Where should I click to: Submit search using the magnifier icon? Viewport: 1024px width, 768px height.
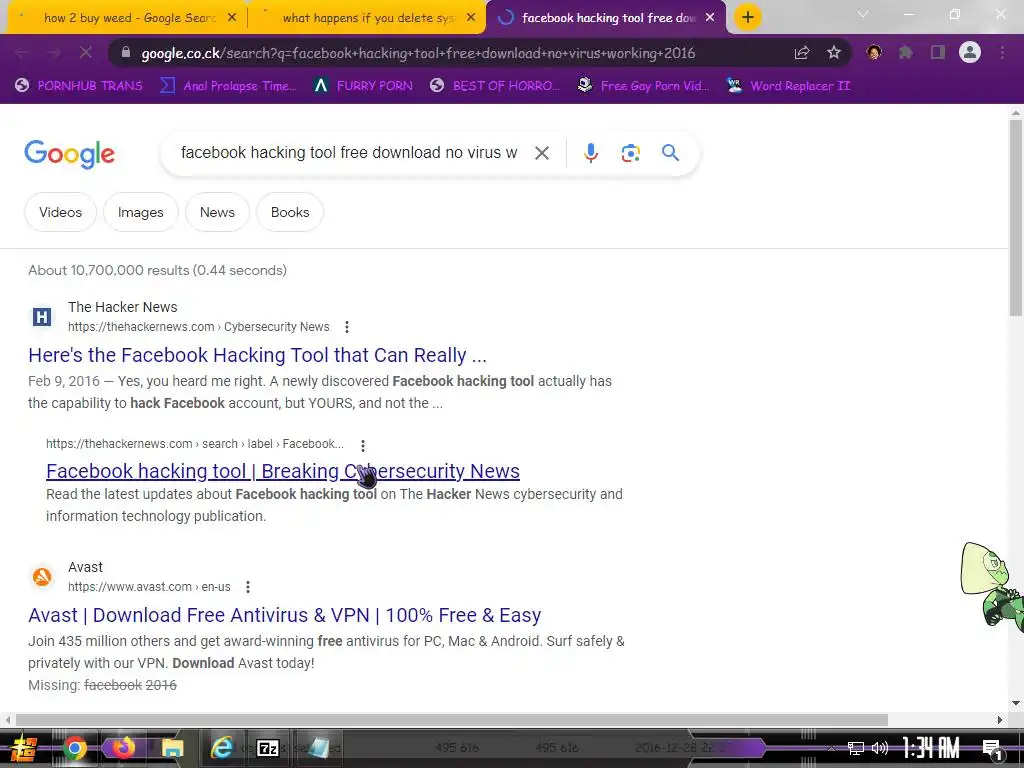(670, 153)
